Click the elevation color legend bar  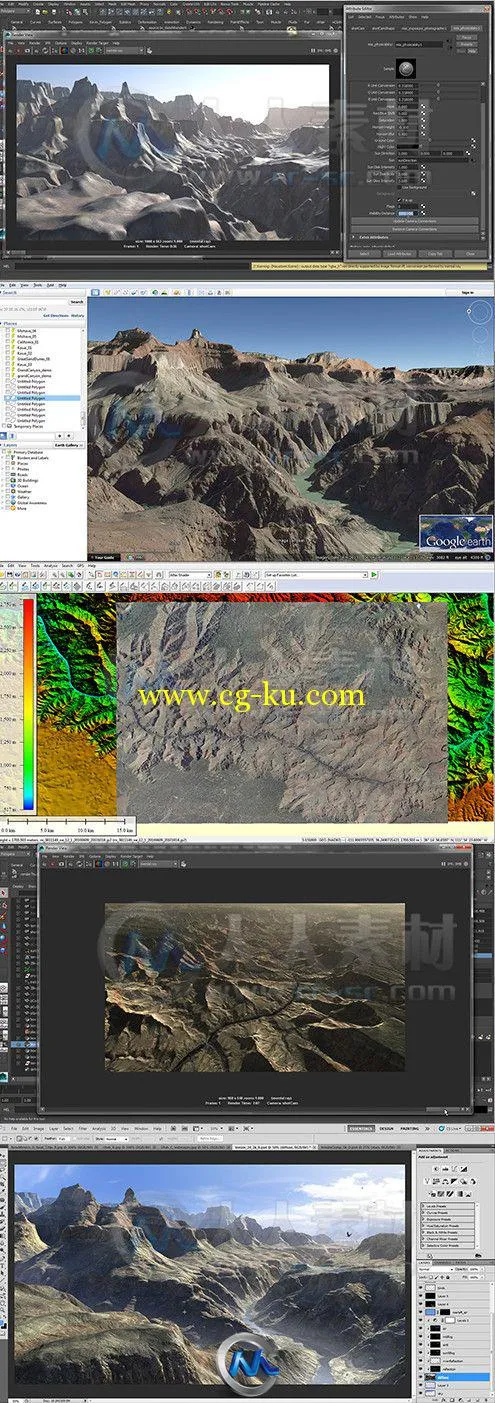tap(29, 705)
